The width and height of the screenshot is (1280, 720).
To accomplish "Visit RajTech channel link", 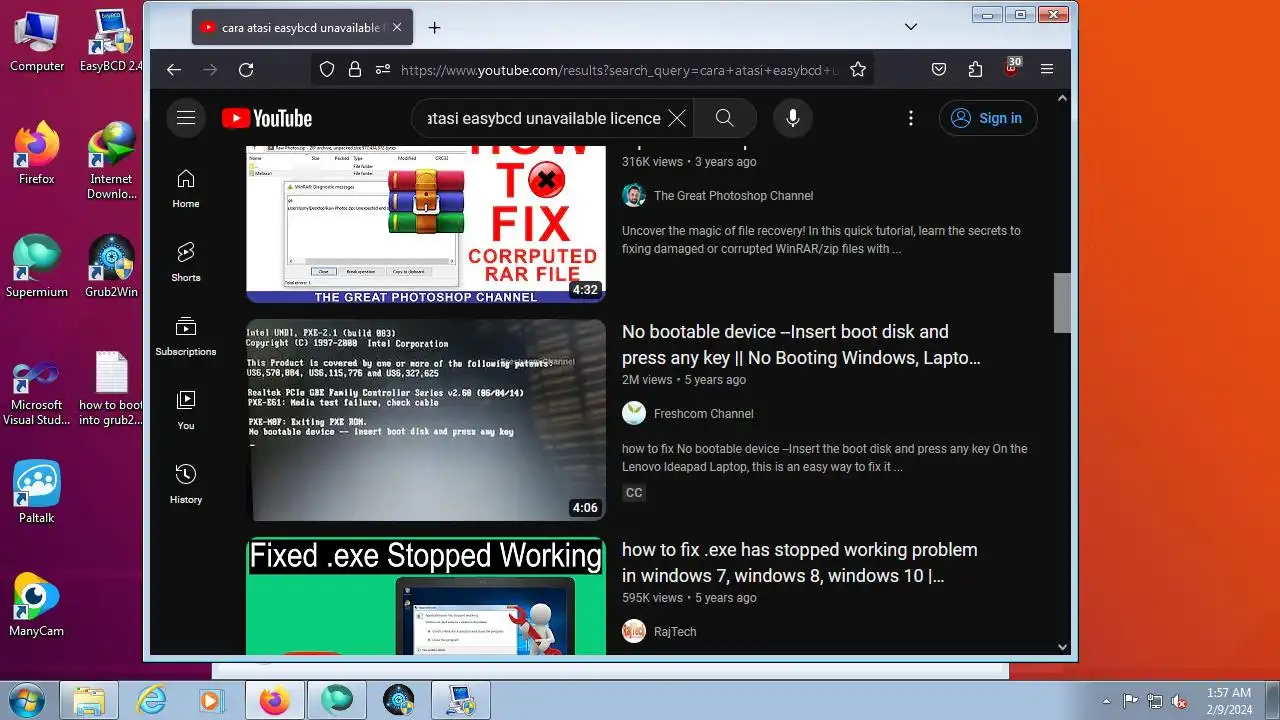I will [675, 632].
